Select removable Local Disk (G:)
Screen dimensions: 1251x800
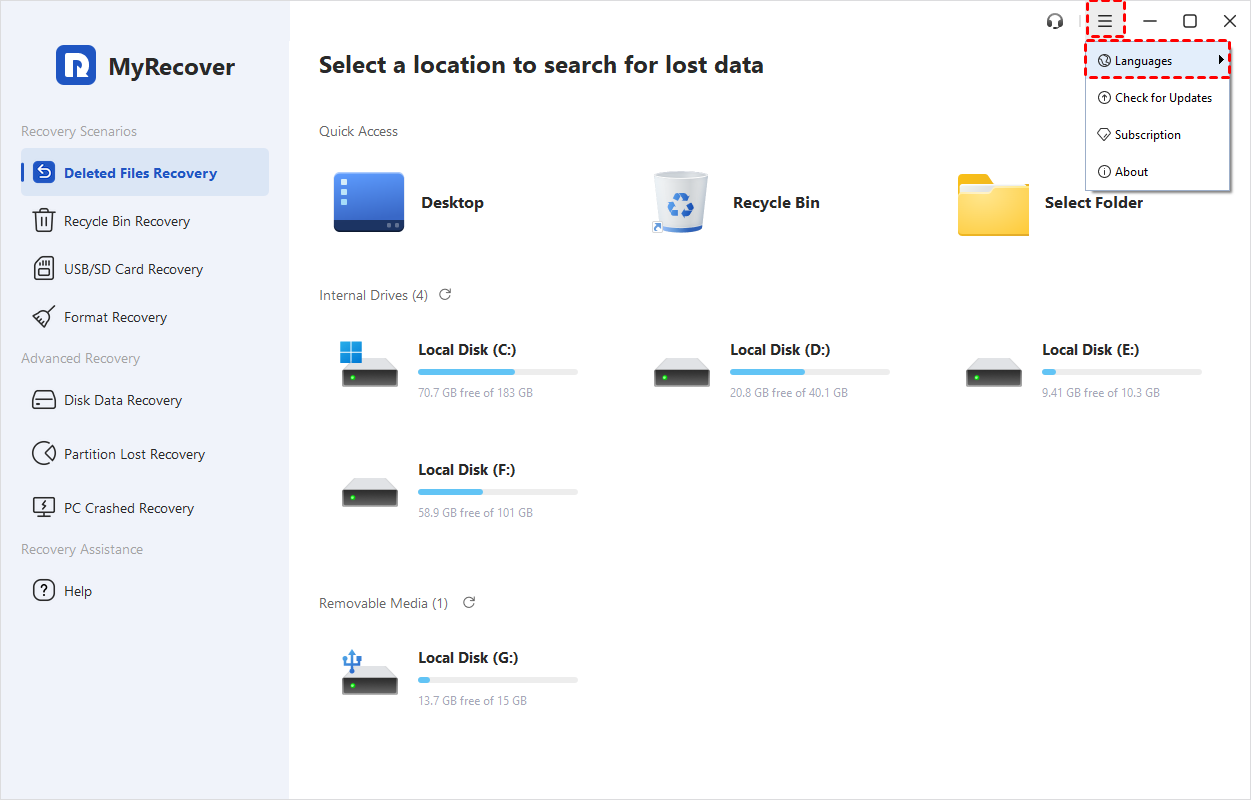(467, 658)
